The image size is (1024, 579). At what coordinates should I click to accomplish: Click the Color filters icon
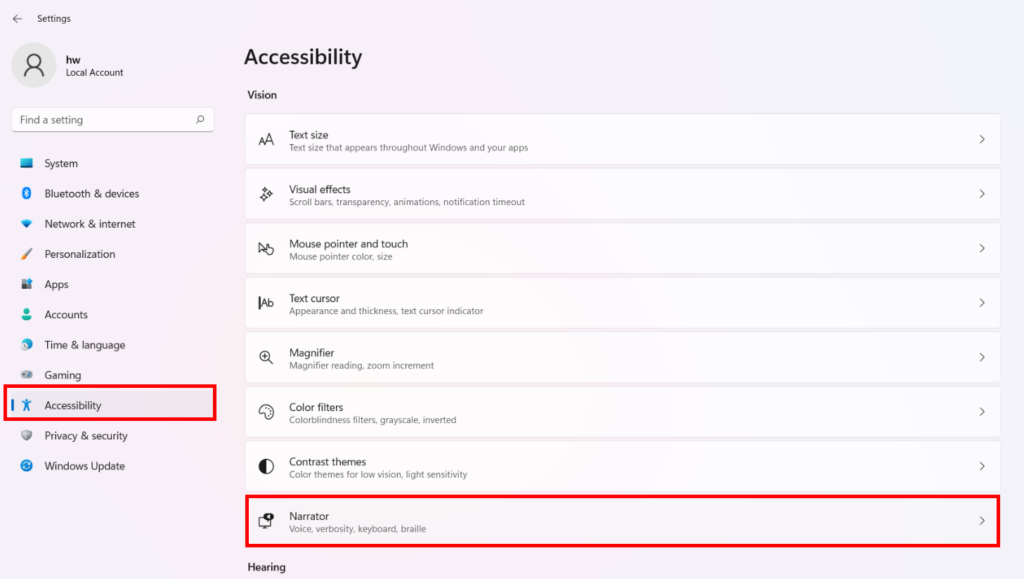pos(267,411)
